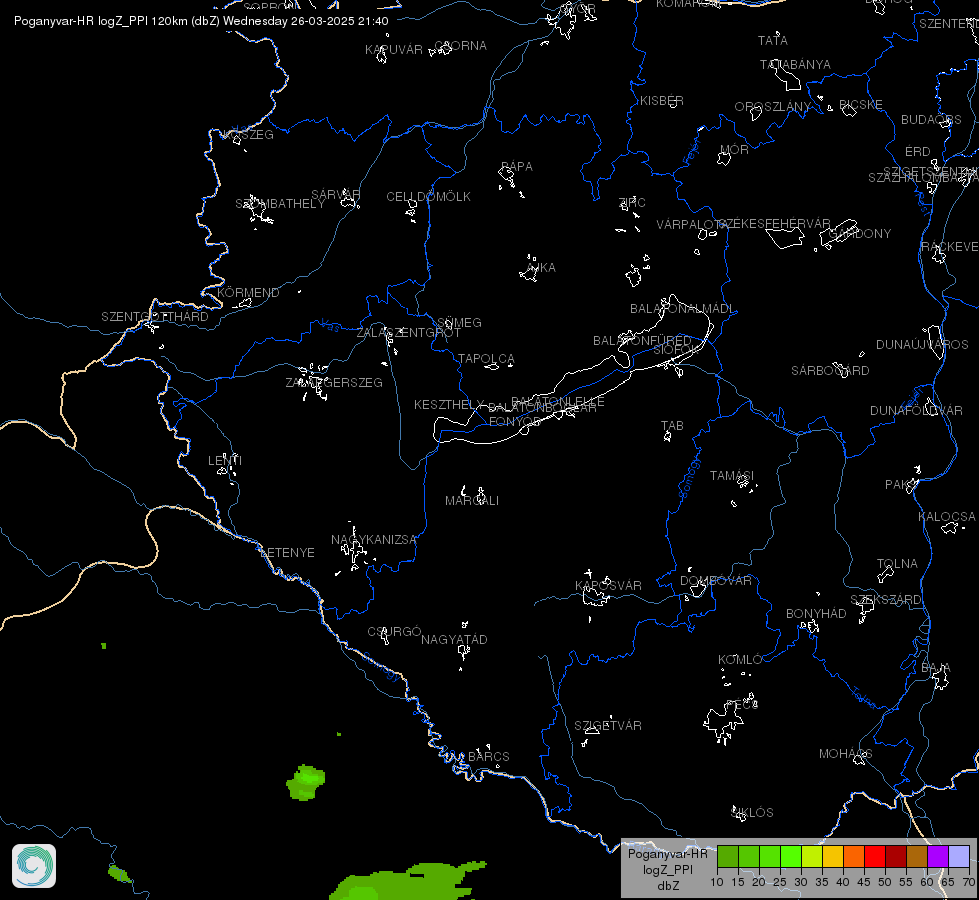Click the KAPUVÁR city label
The image size is (979, 900).
pyautogui.click(x=394, y=49)
